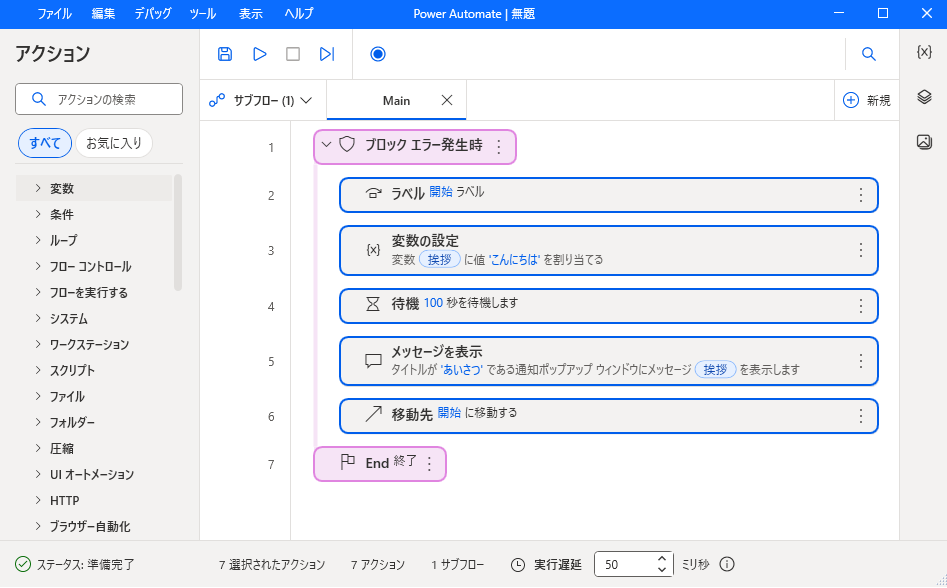The image size is (947, 588).
Task: Switch to お気に入り filter
Action: click(114, 143)
